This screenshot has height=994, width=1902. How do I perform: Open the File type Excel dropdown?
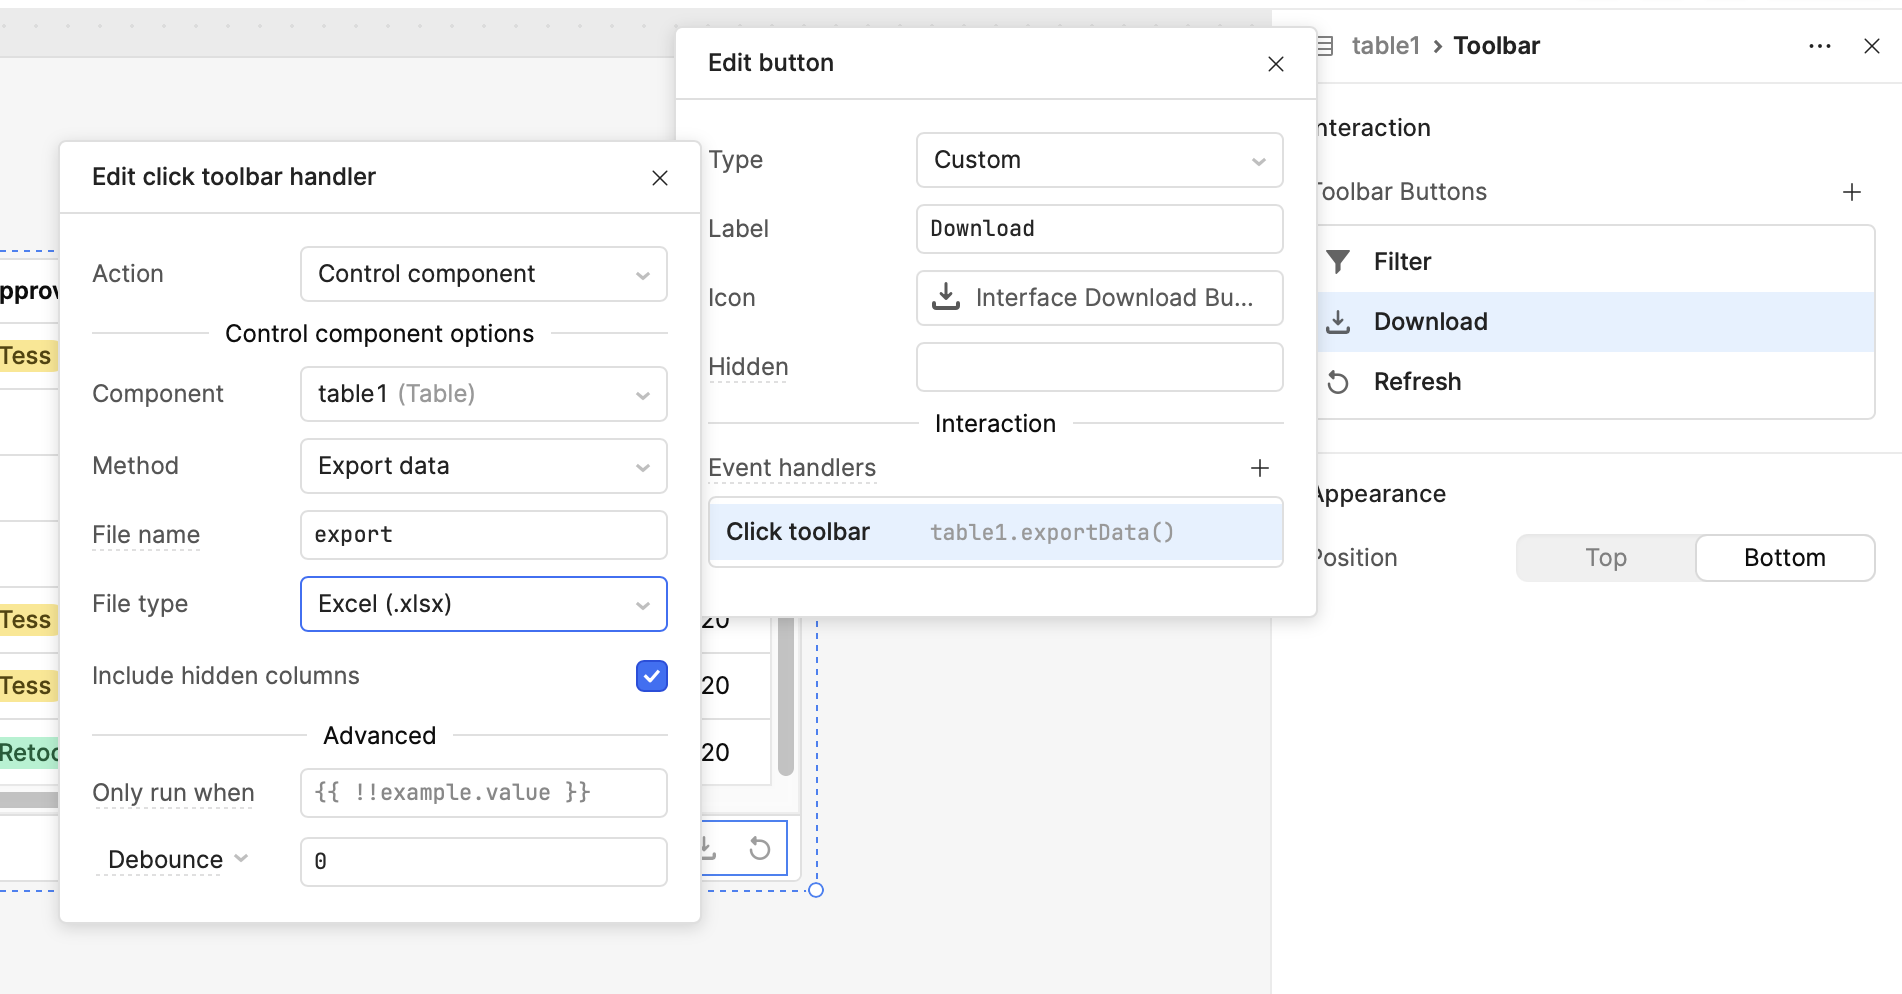[484, 604]
